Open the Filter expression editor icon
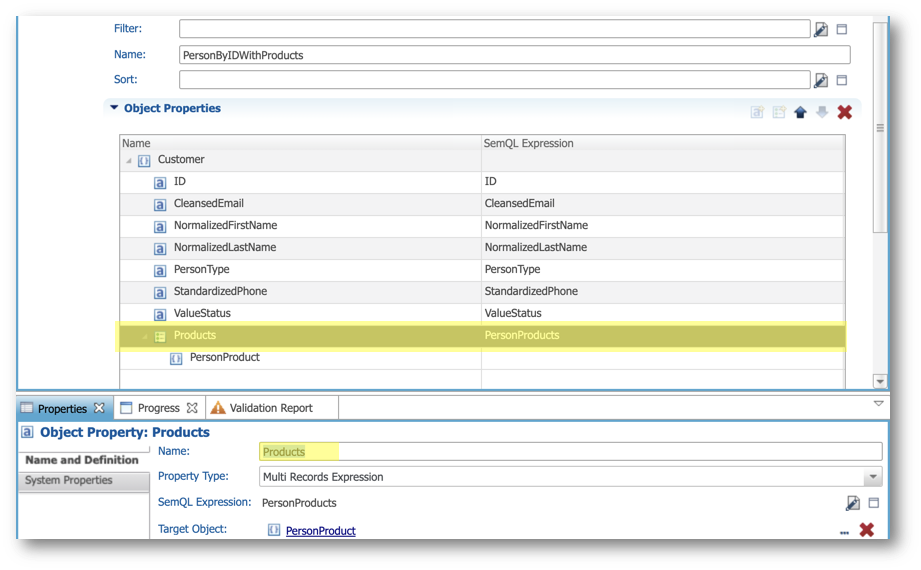Screen dimensions: 921x570 pyautogui.click(x=821, y=29)
